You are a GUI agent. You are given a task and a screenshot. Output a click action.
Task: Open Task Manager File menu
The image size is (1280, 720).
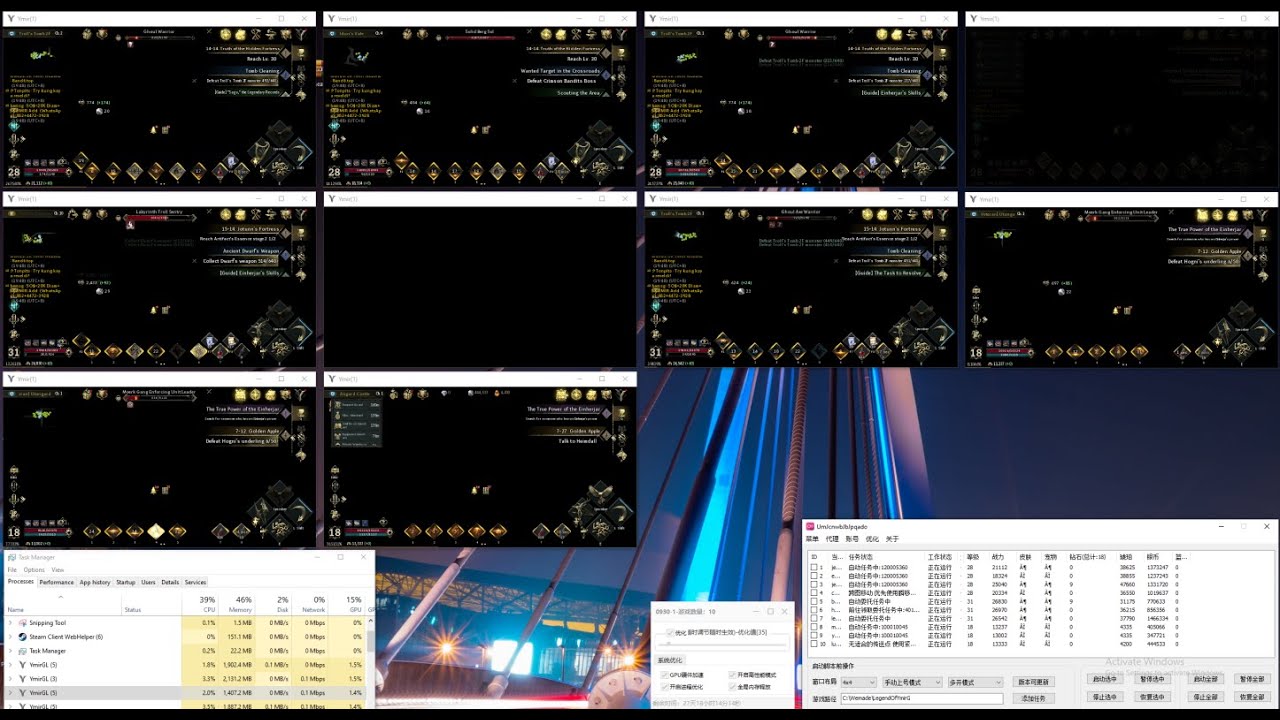[x=12, y=570]
